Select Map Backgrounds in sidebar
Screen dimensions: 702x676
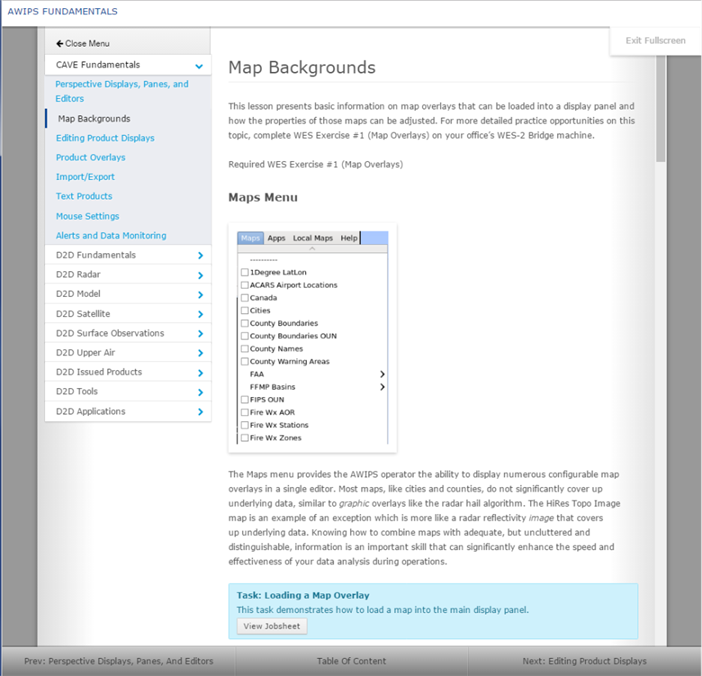coord(94,119)
